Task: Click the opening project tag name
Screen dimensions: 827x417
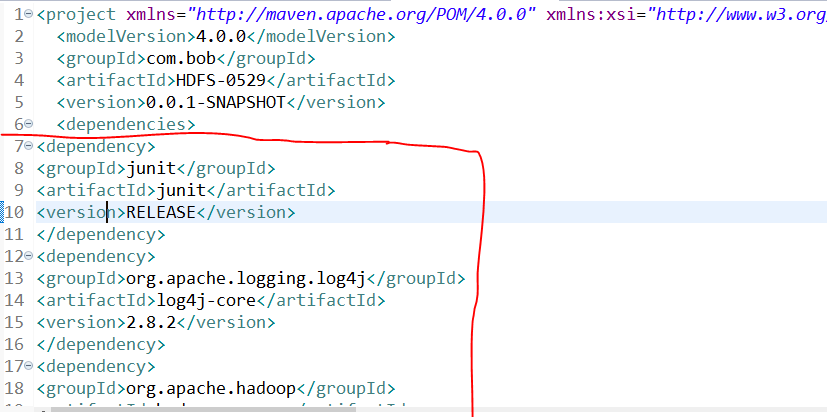Action: [x=81, y=14]
